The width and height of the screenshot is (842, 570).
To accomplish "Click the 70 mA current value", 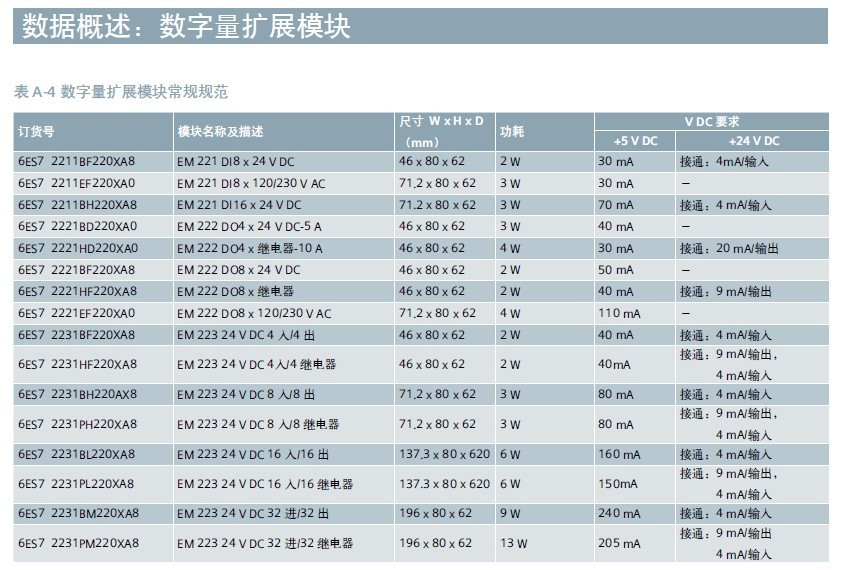I will tap(616, 205).
